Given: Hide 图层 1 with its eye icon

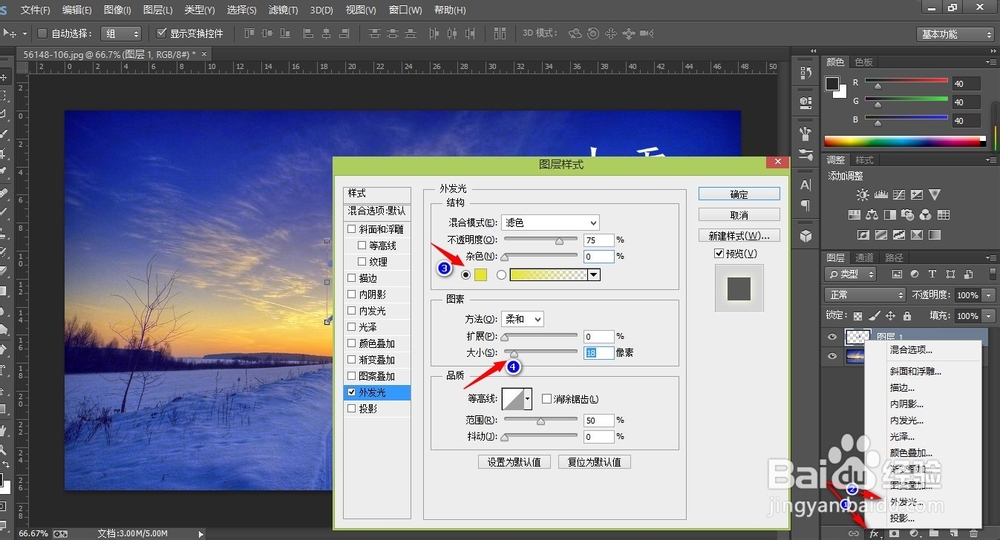Looking at the screenshot, I should 832,337.
